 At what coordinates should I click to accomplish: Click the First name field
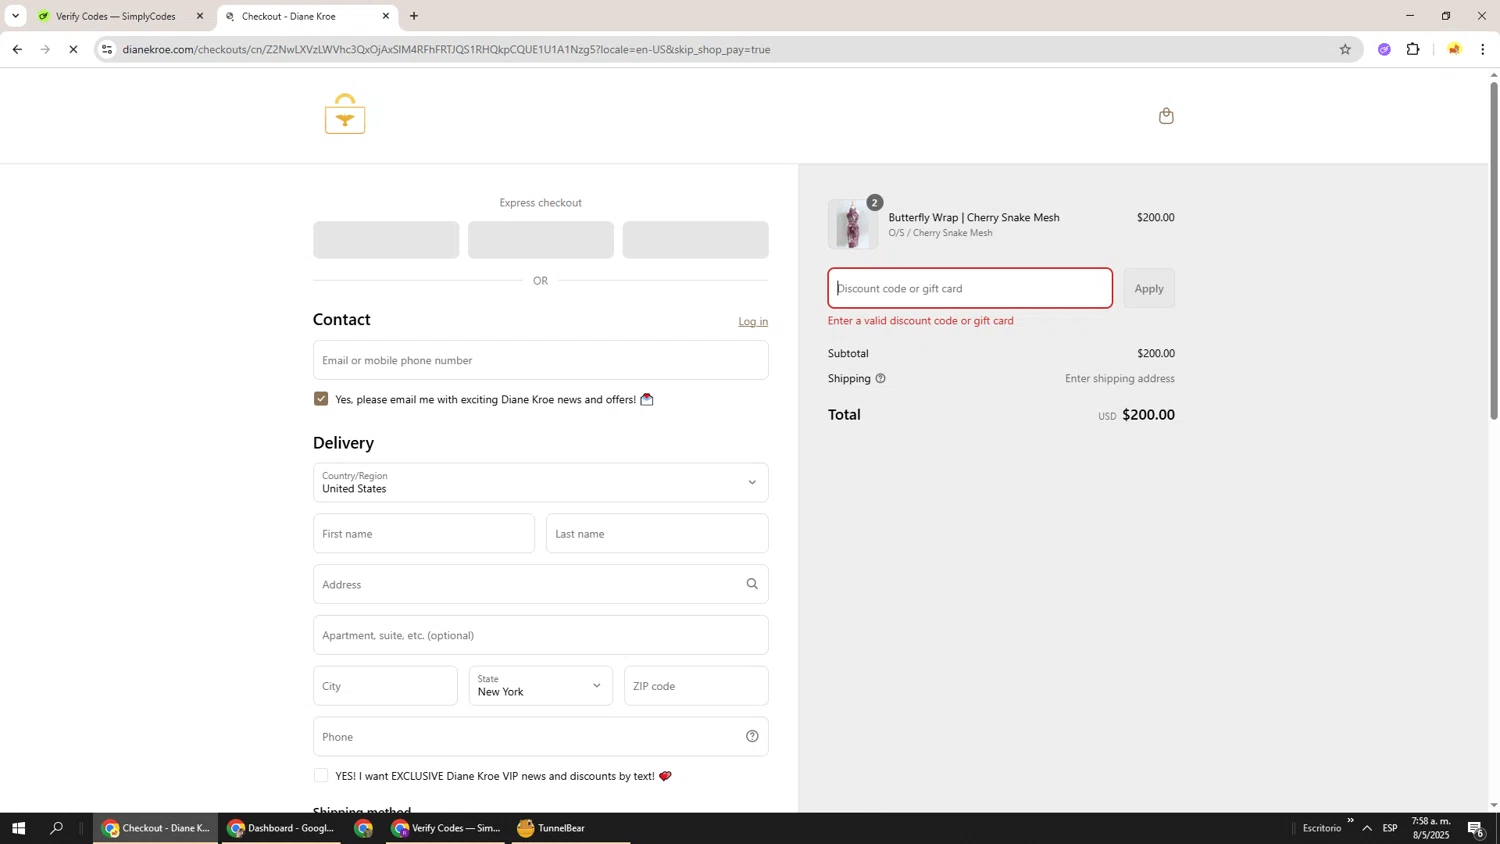tap(424, 534)
